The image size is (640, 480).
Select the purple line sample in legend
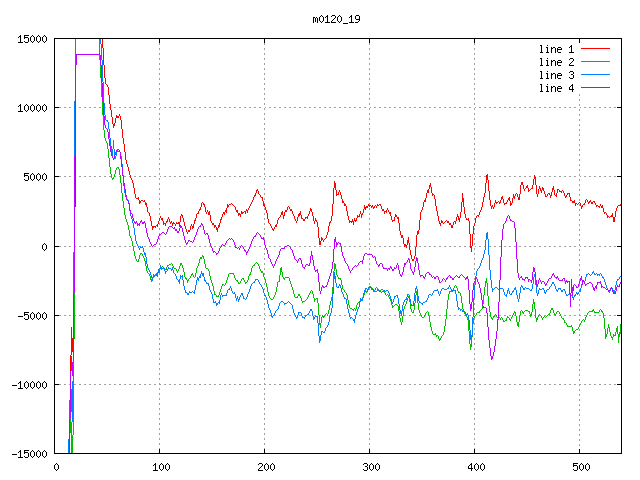pyautogui.click(x=595, y=88)
